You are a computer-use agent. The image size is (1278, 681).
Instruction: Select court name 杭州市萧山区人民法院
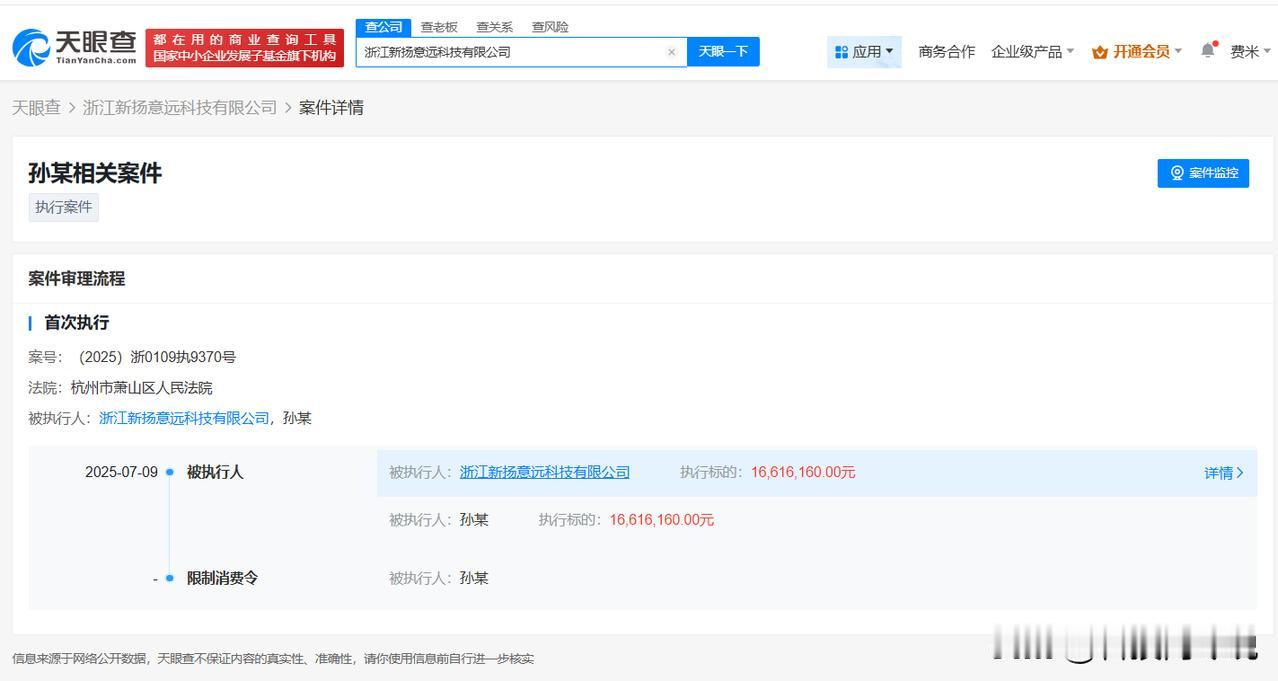tap(141, 388)
